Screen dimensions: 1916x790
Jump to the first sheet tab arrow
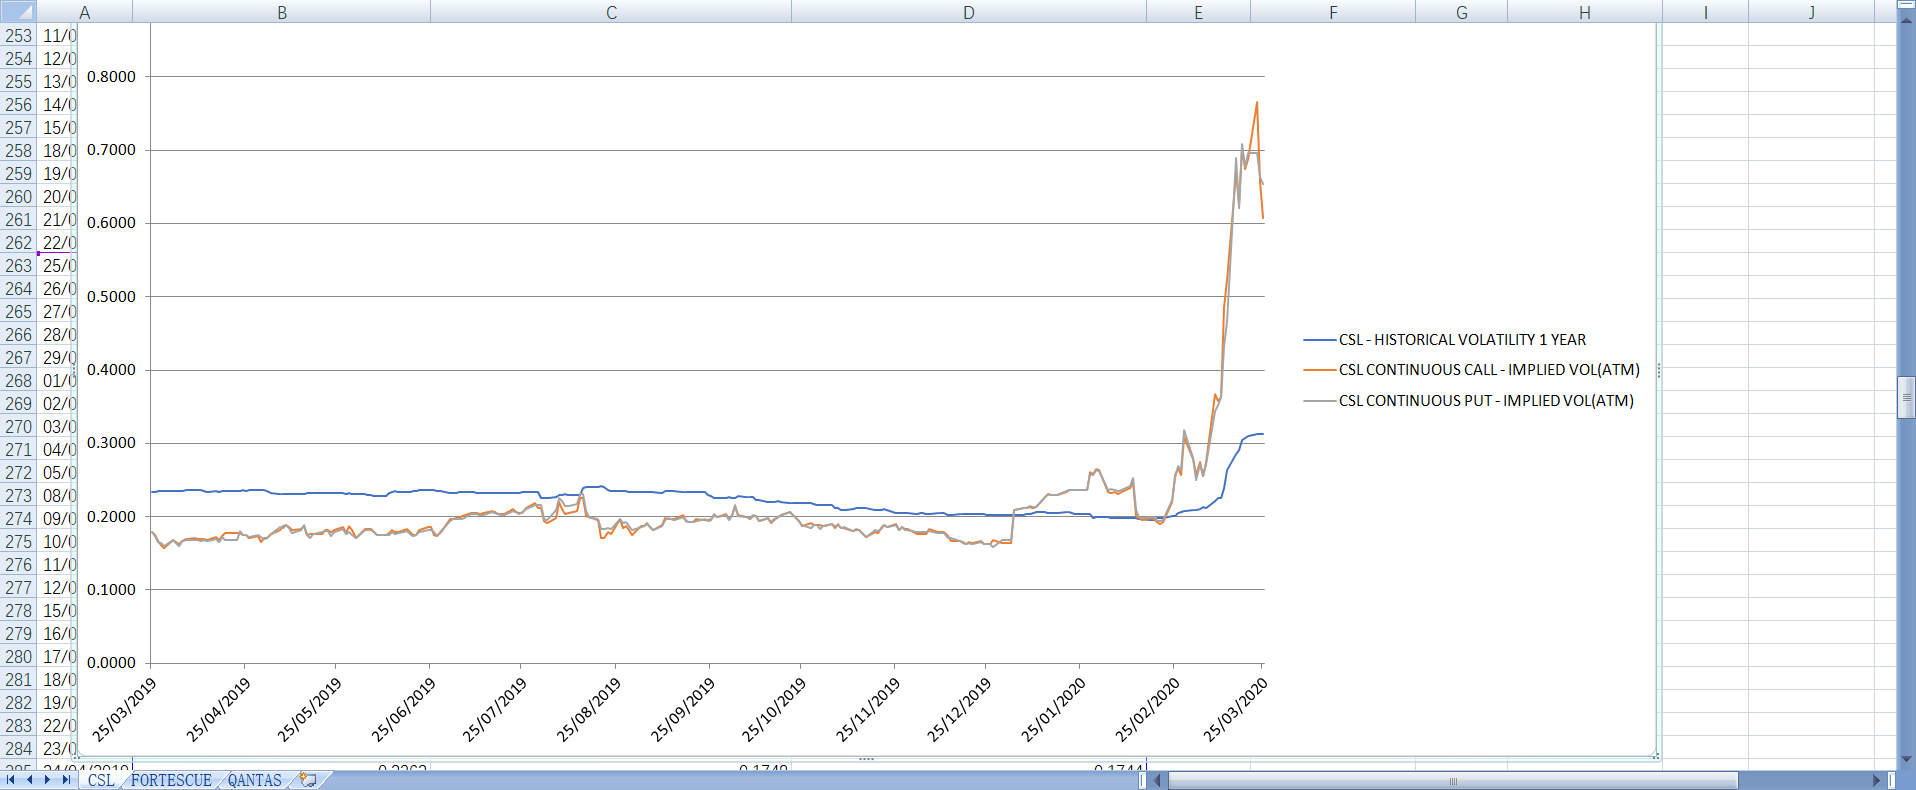tap(11, 780)
